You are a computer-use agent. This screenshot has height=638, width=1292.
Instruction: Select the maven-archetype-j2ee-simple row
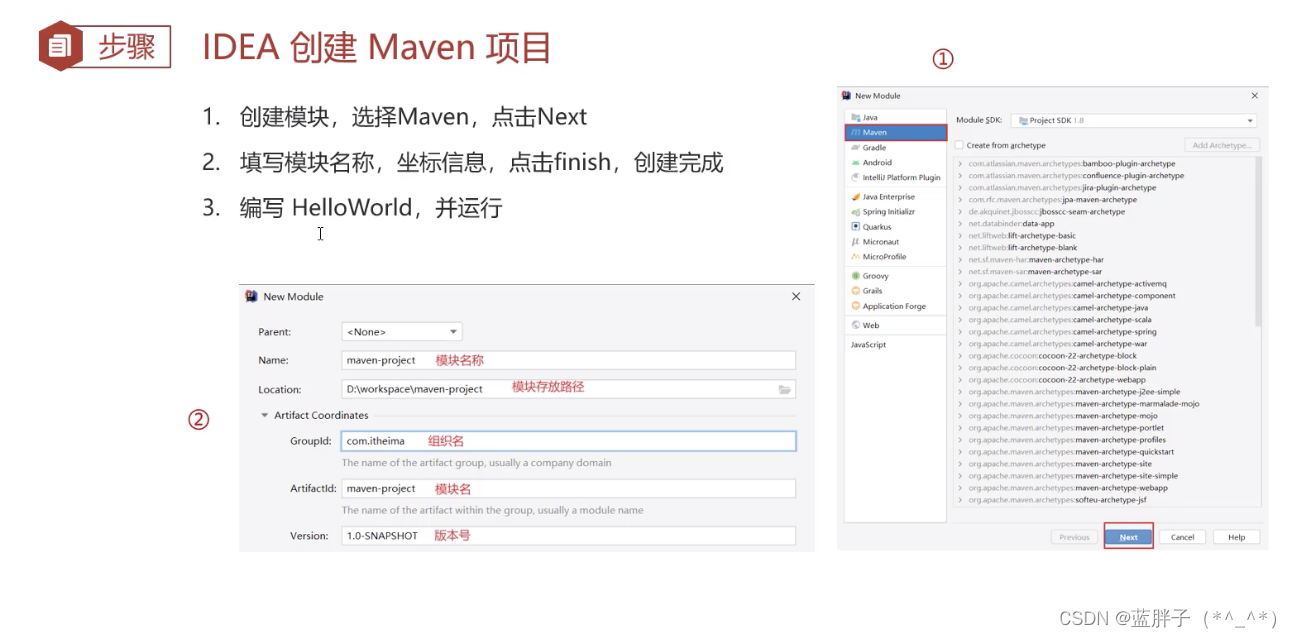point(1105,392)
